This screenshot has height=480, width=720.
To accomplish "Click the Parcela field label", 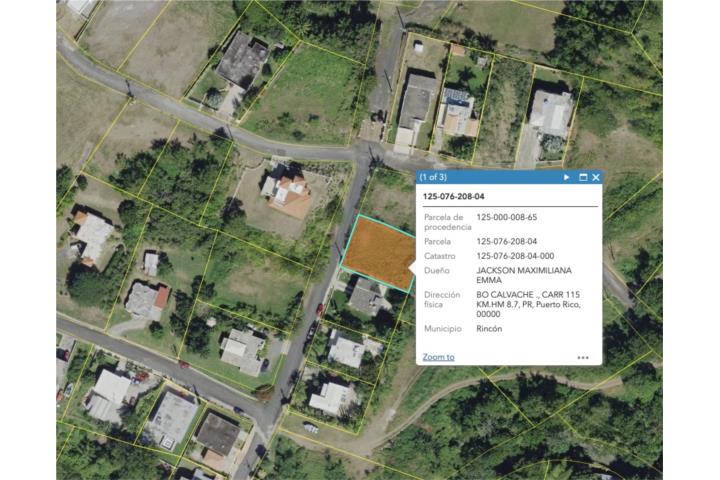I will [438, 241].
